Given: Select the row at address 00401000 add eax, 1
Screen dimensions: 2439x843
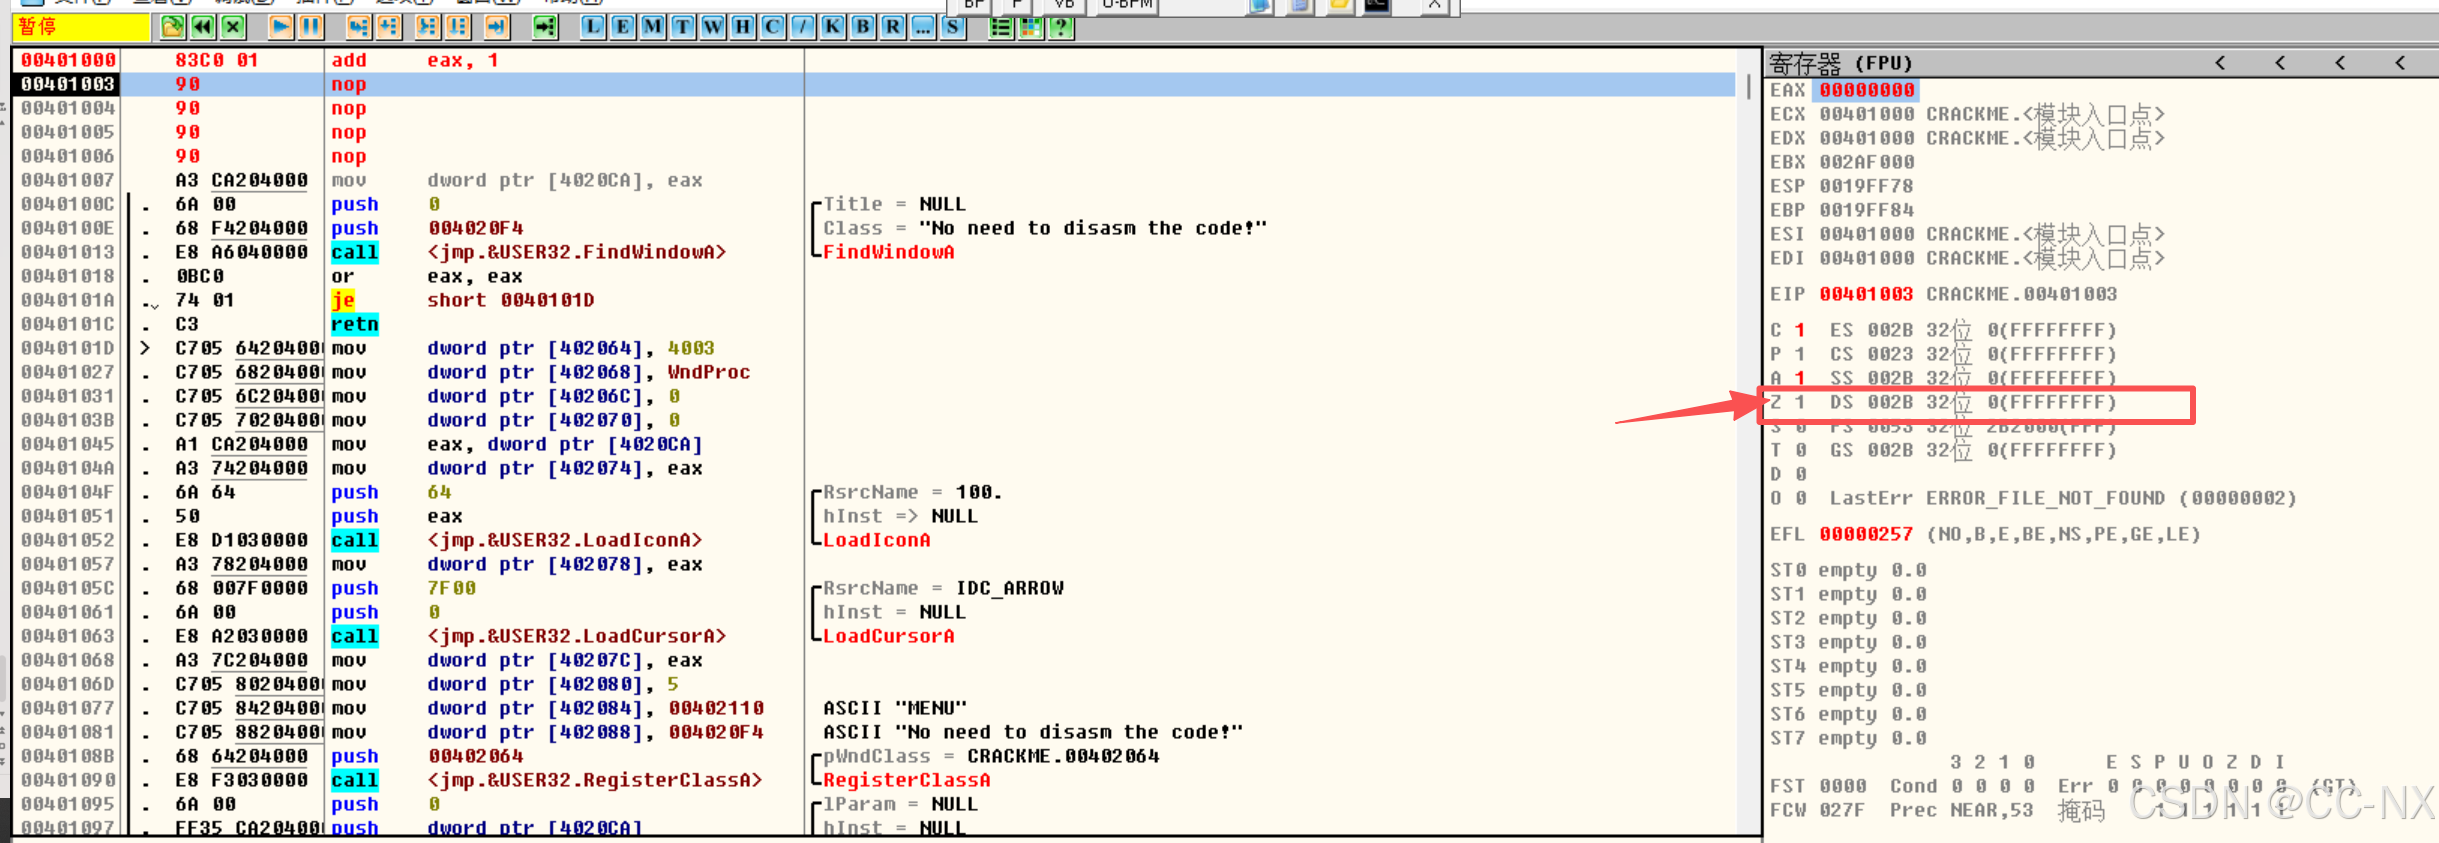Looking at the screenshot, I should 874,60.
